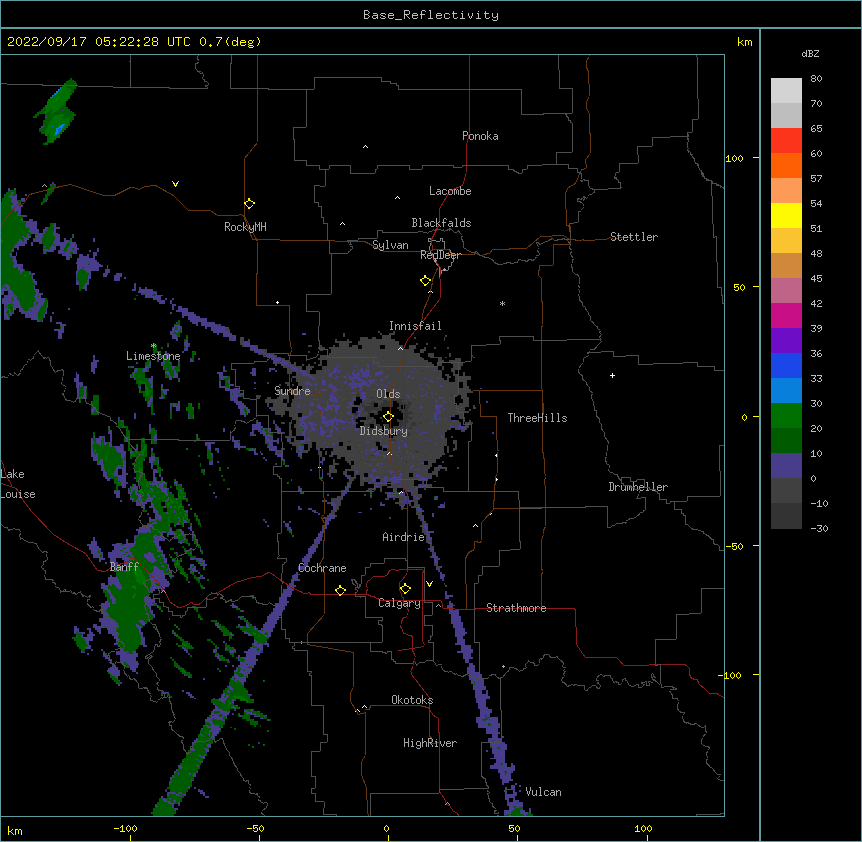Click the Olds town label
The height and width of the screenshot is (842, 862).
pyautogui.click(x=388, y=394)
